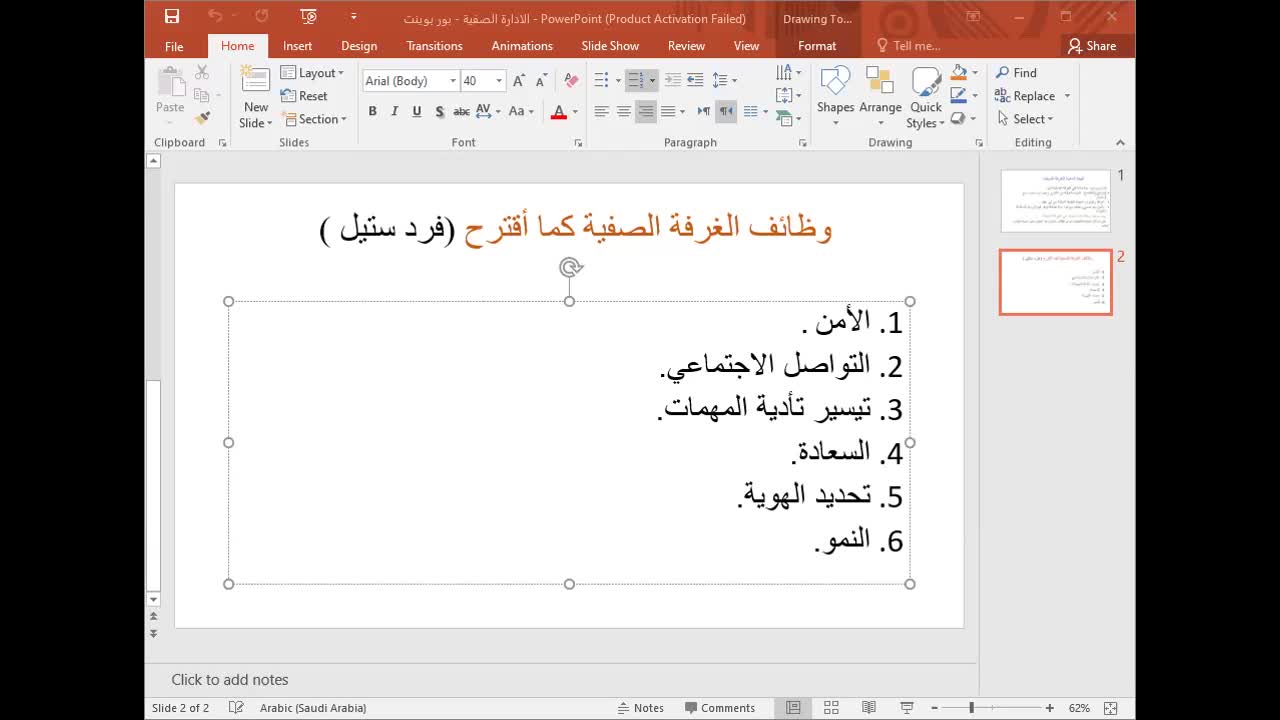This screenshot has width=1280, height=720.
Task: Save the presentation from the Quick Access Toolbar
Action: click(x=172, y=16)
